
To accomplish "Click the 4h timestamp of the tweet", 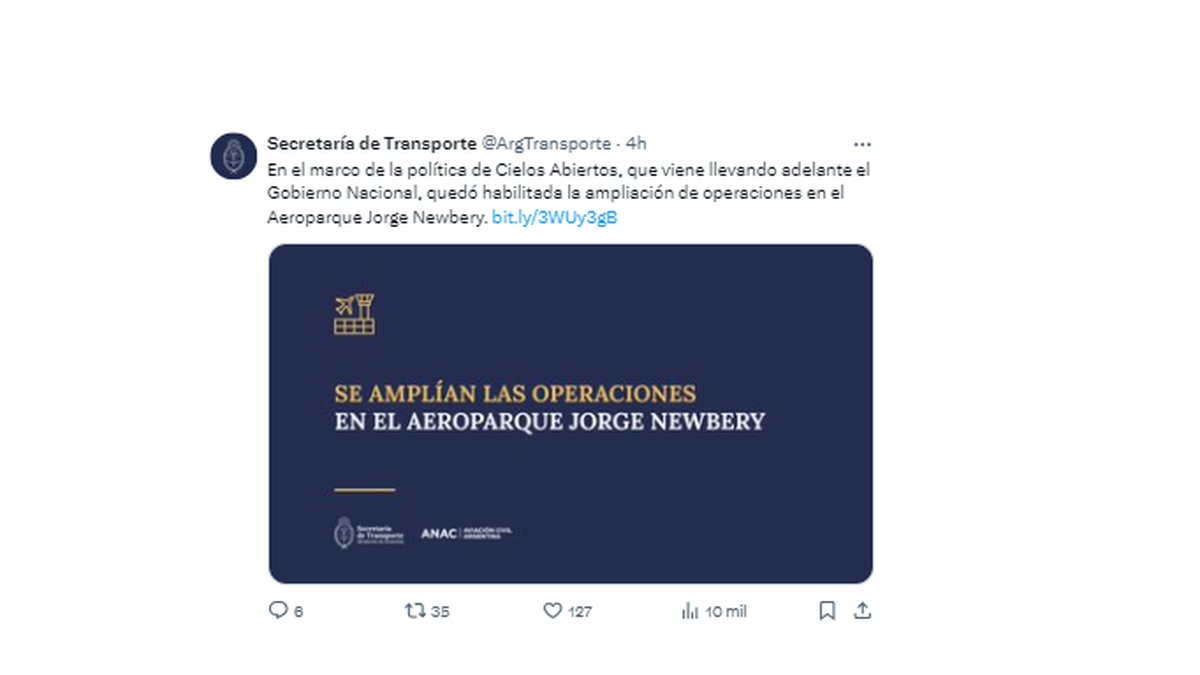I will [636, 144].
